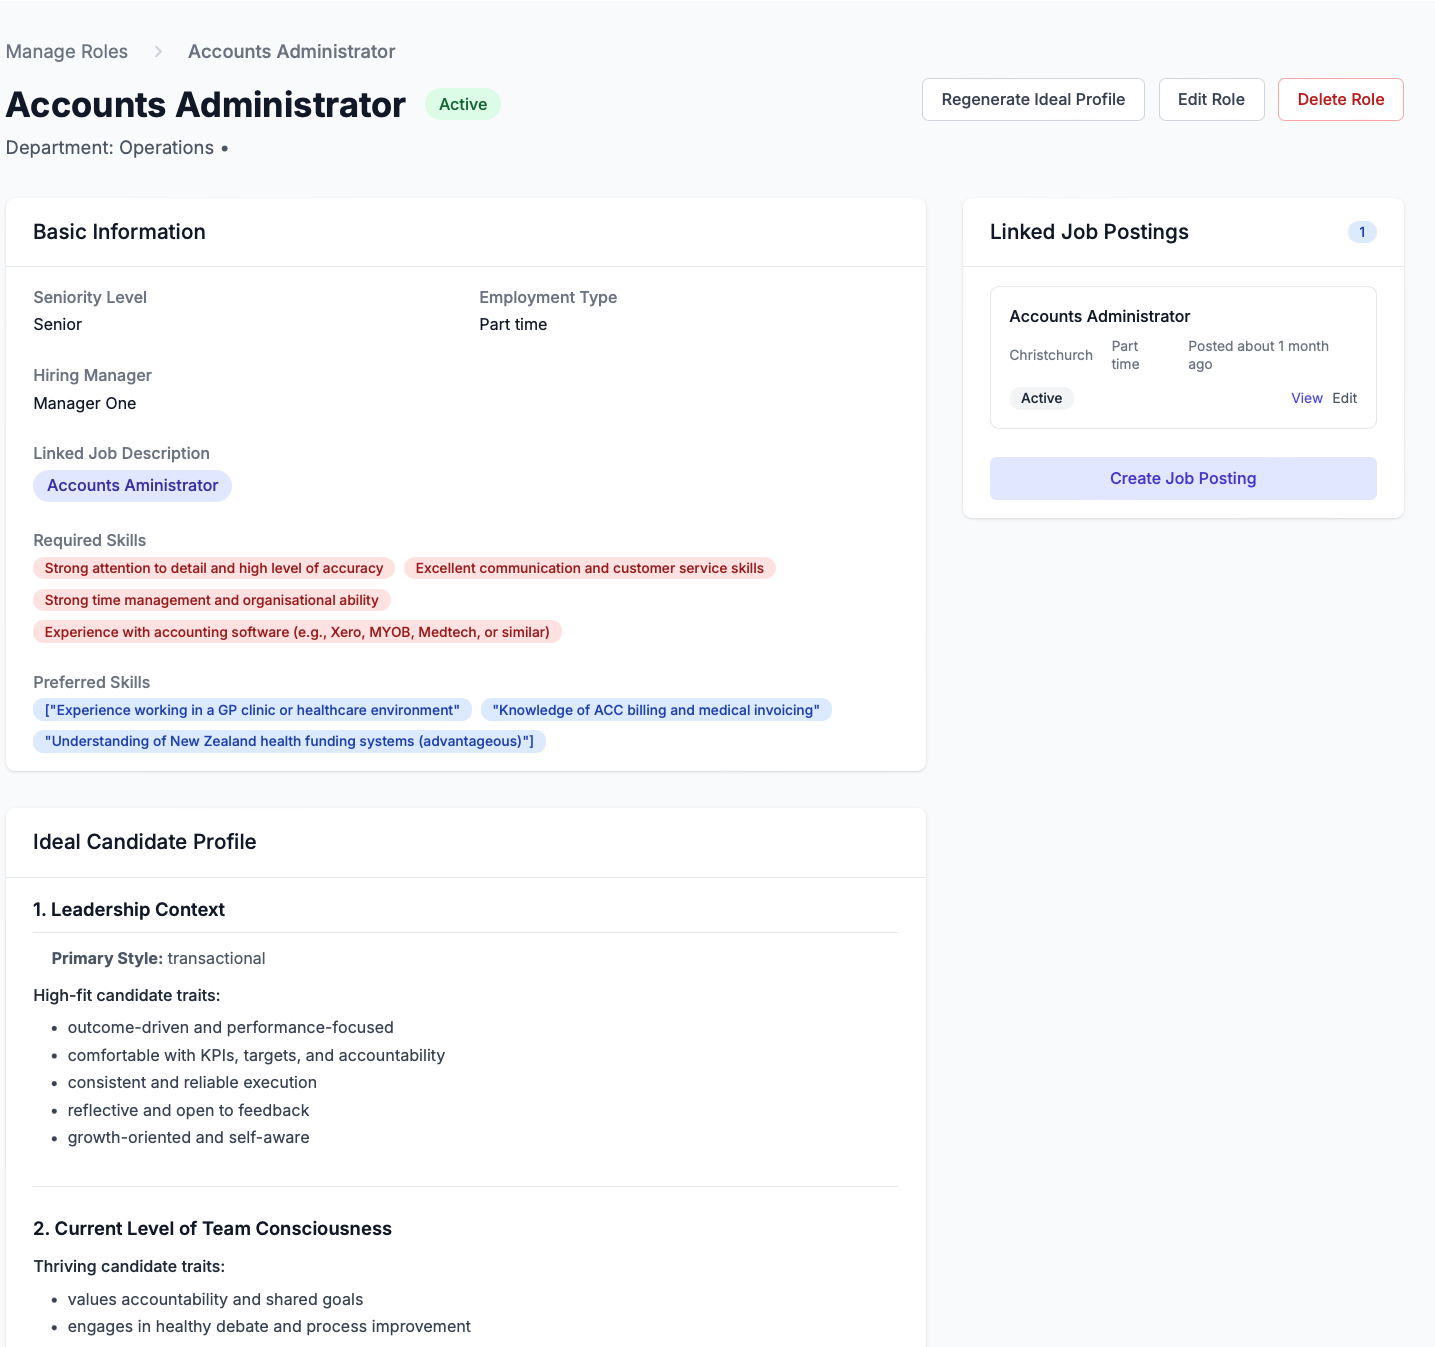View the linked Accounts Administrator job posting
The width and height of the screenshot is (1435, 1347).
(1306, 397)
